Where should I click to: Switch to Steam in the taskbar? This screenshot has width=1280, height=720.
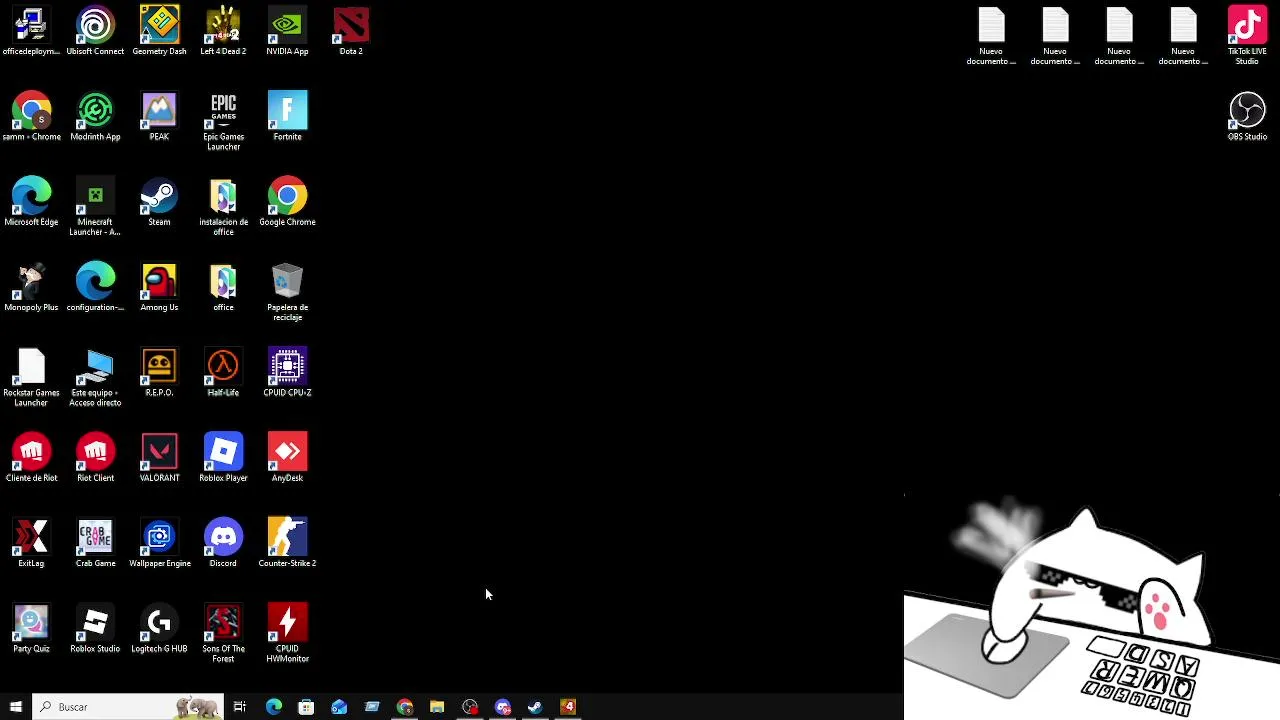pyautogui.click(x=535, y=707)
